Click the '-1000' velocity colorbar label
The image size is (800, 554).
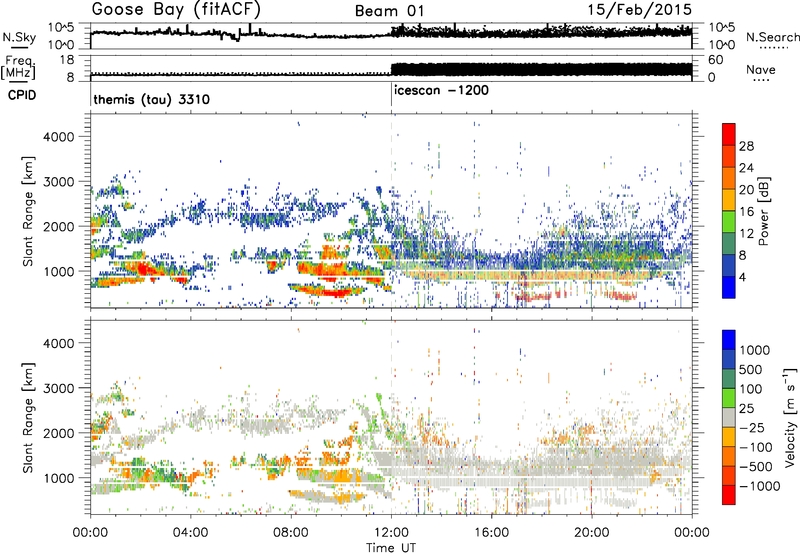(760, 486)
